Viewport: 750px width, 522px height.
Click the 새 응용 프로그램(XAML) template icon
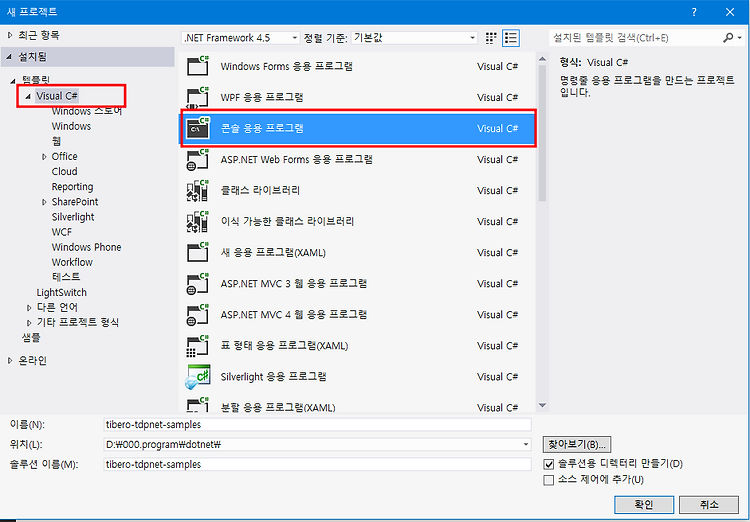click(198, 252)
